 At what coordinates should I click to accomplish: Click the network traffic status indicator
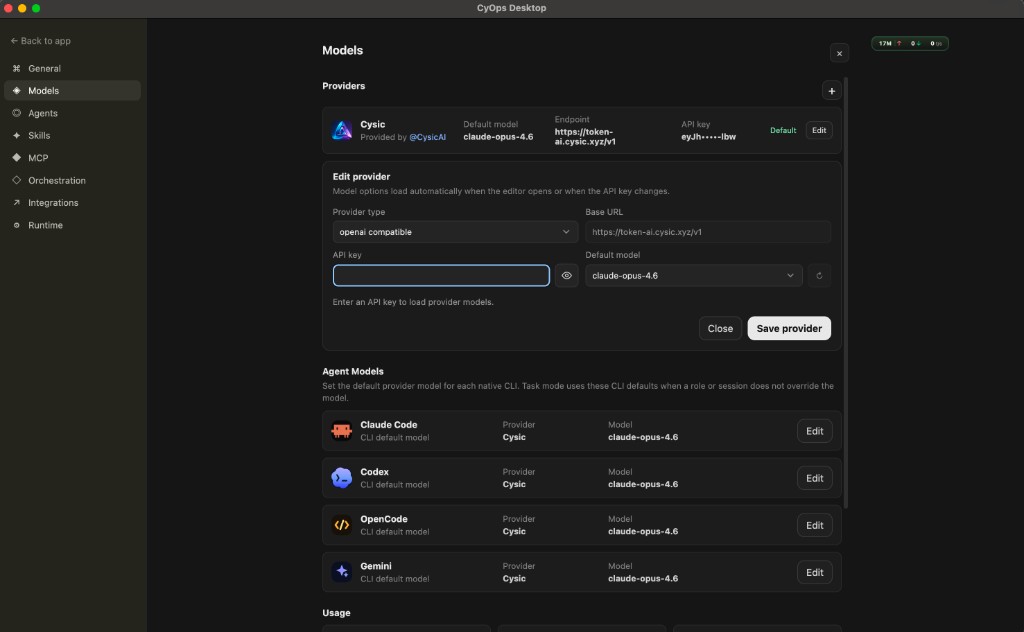click(x=910, y=43)
